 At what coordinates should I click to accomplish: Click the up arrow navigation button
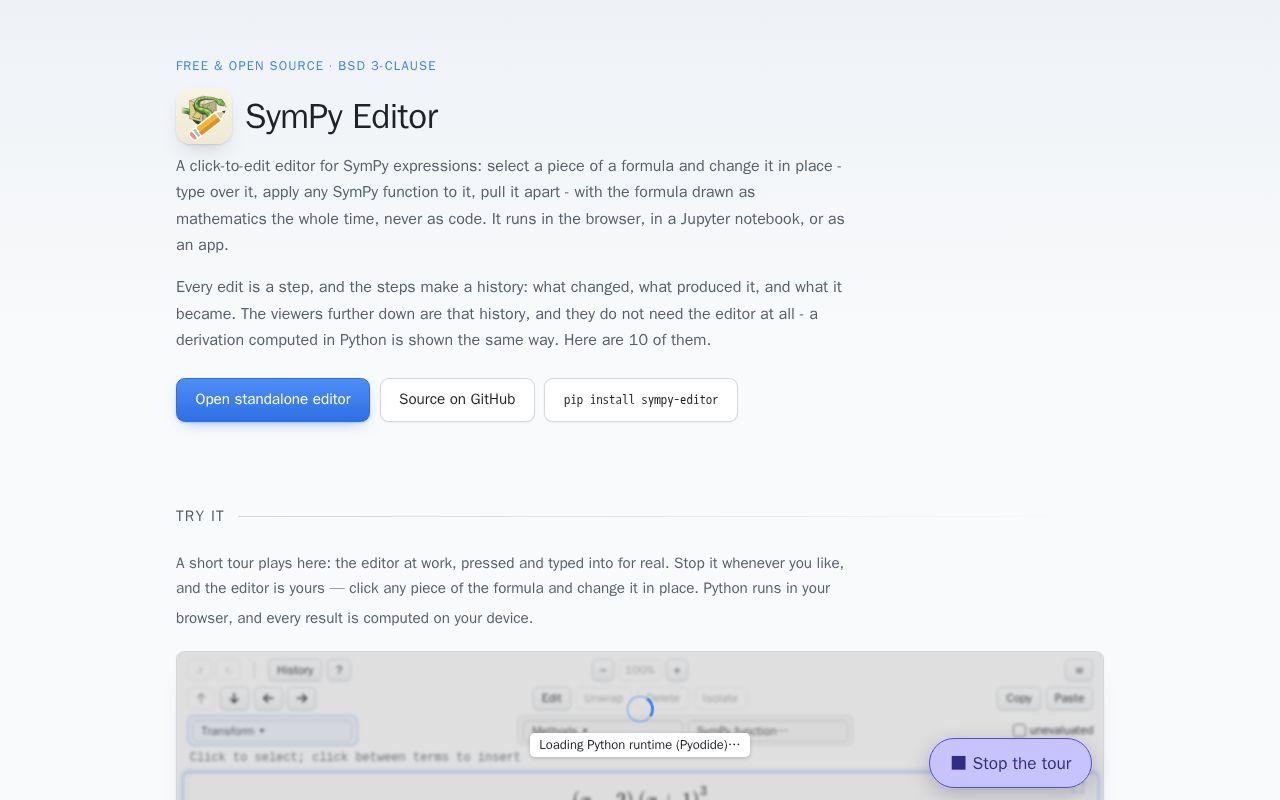[201, 698]
